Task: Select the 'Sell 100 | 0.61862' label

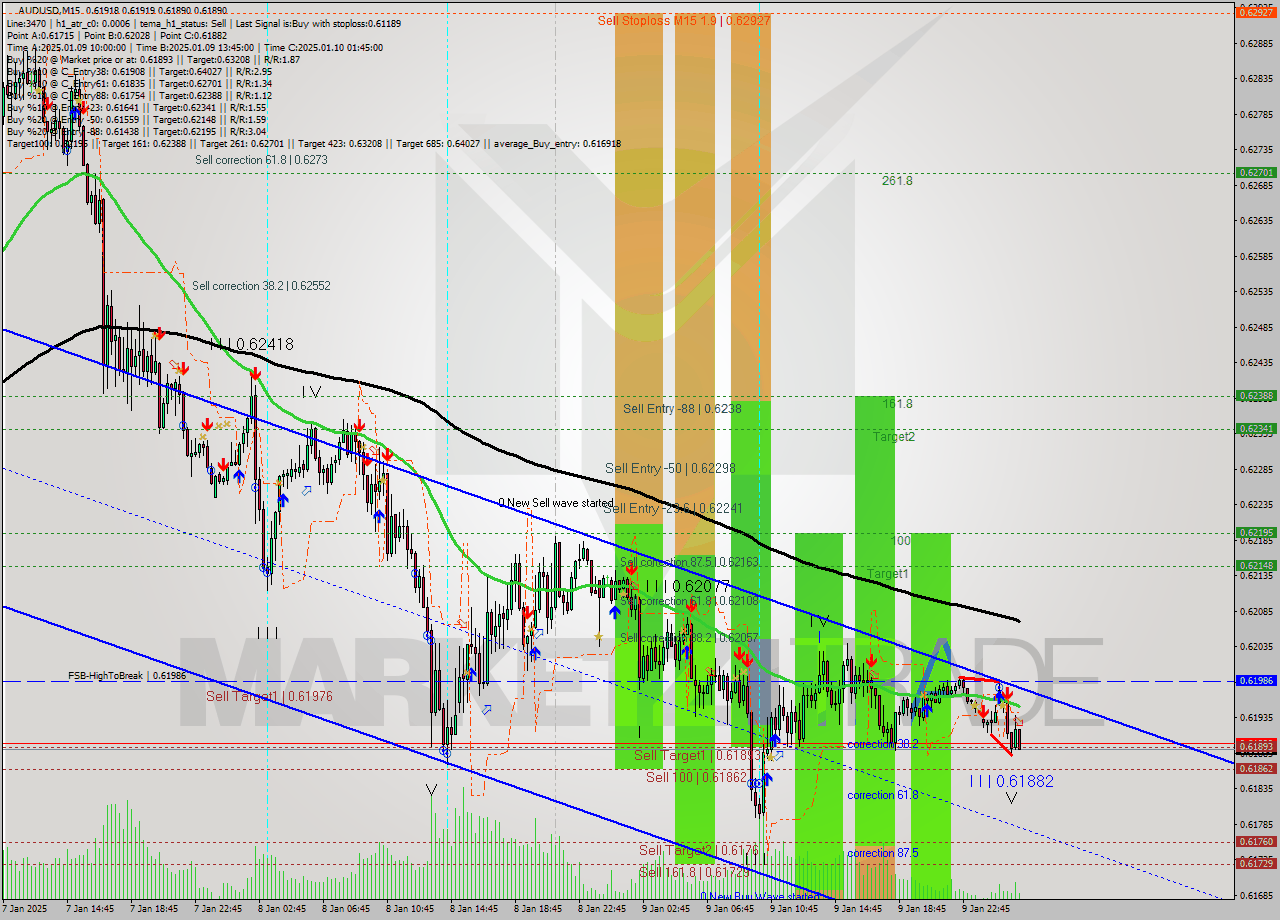Action: click(x=696, y=777)
